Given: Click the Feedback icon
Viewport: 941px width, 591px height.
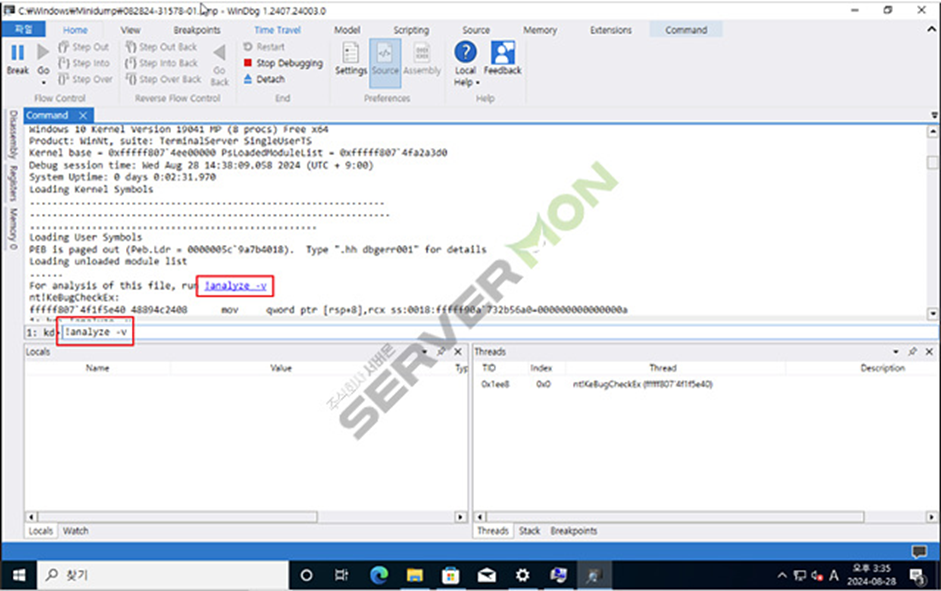Looking at the screenshot, I should [502, 58].
